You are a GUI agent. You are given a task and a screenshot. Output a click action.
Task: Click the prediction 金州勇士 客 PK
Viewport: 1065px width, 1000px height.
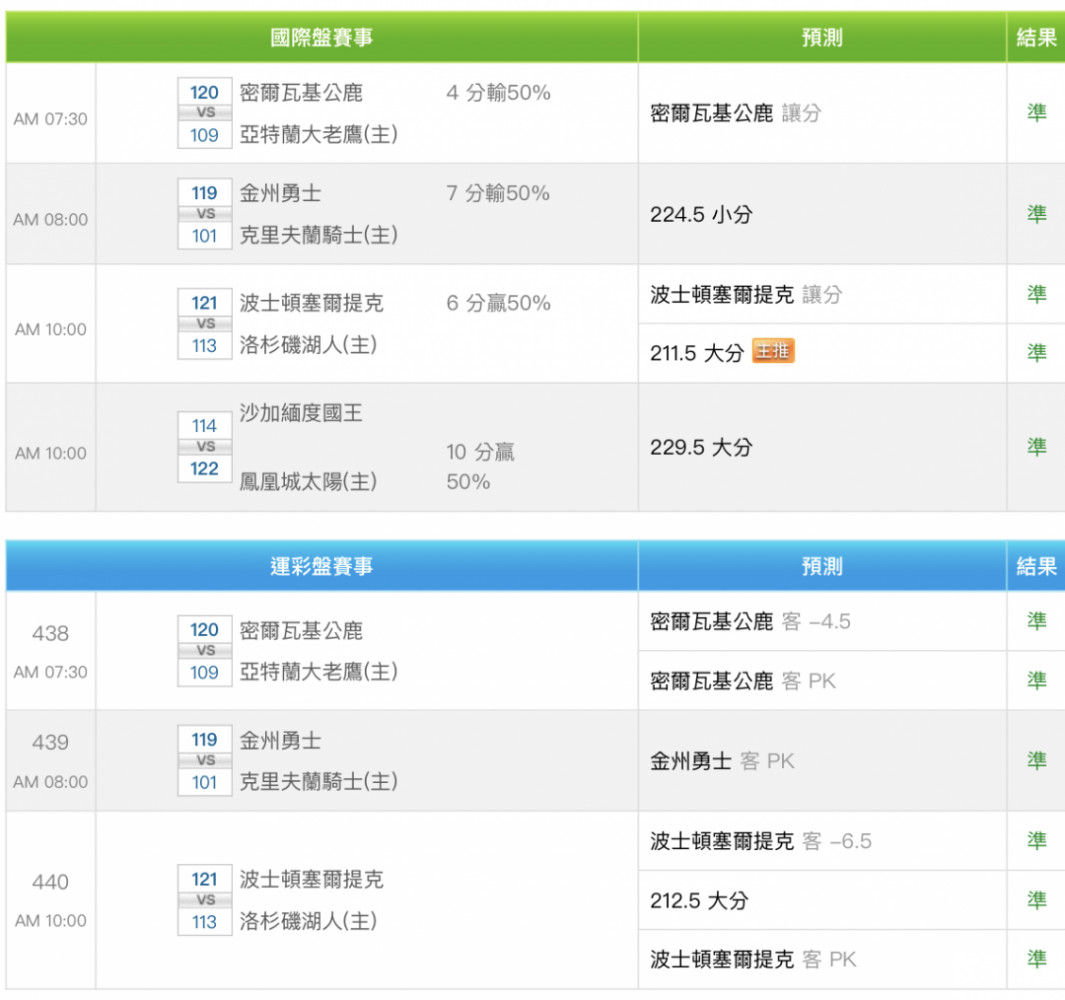722,761
